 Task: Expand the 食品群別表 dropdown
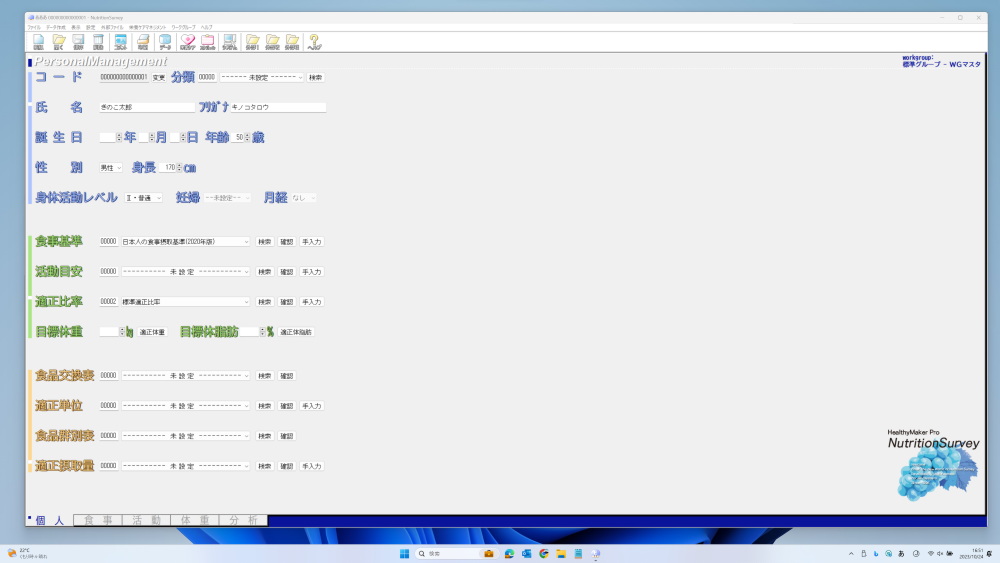tap(185, 436)
